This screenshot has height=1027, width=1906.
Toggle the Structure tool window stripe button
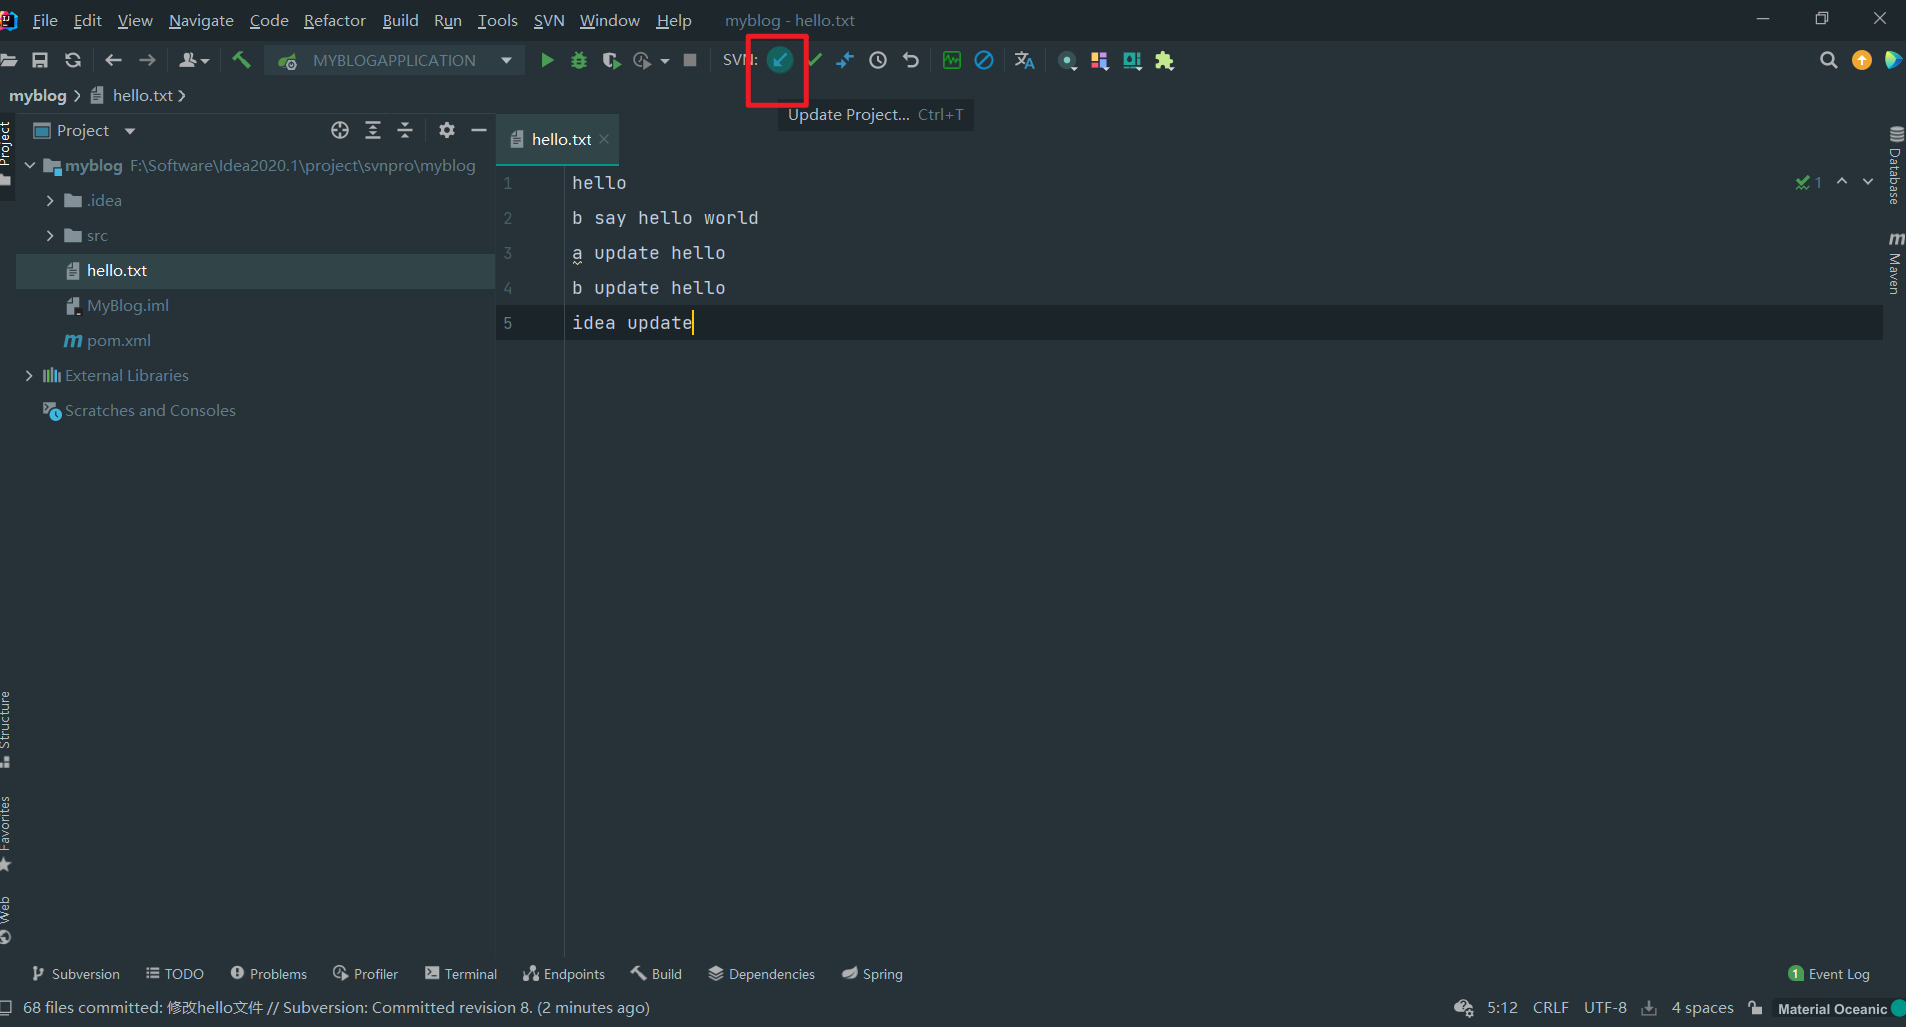click(x=6, y=729)
